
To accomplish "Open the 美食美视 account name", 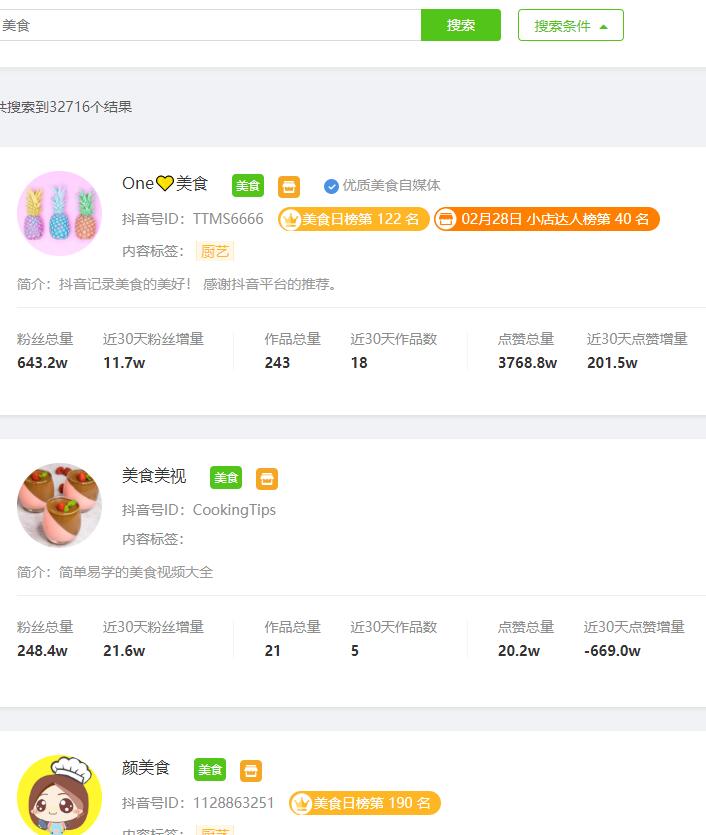I will 154,476.
